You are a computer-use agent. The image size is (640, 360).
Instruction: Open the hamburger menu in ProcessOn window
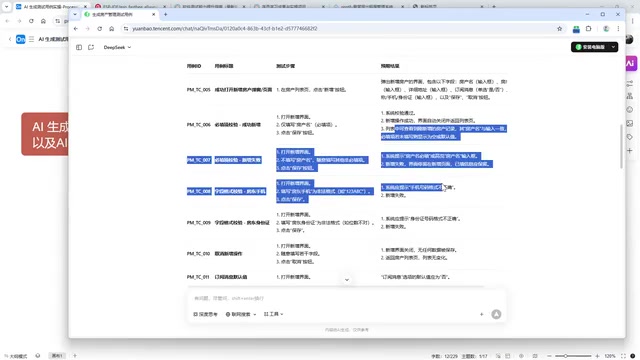point(31,39)
